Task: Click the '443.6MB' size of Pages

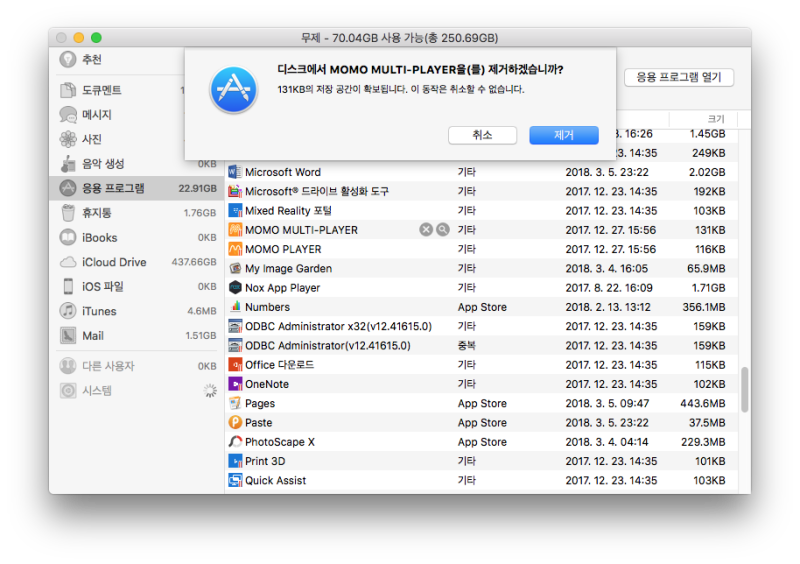Action: point(703,403)
